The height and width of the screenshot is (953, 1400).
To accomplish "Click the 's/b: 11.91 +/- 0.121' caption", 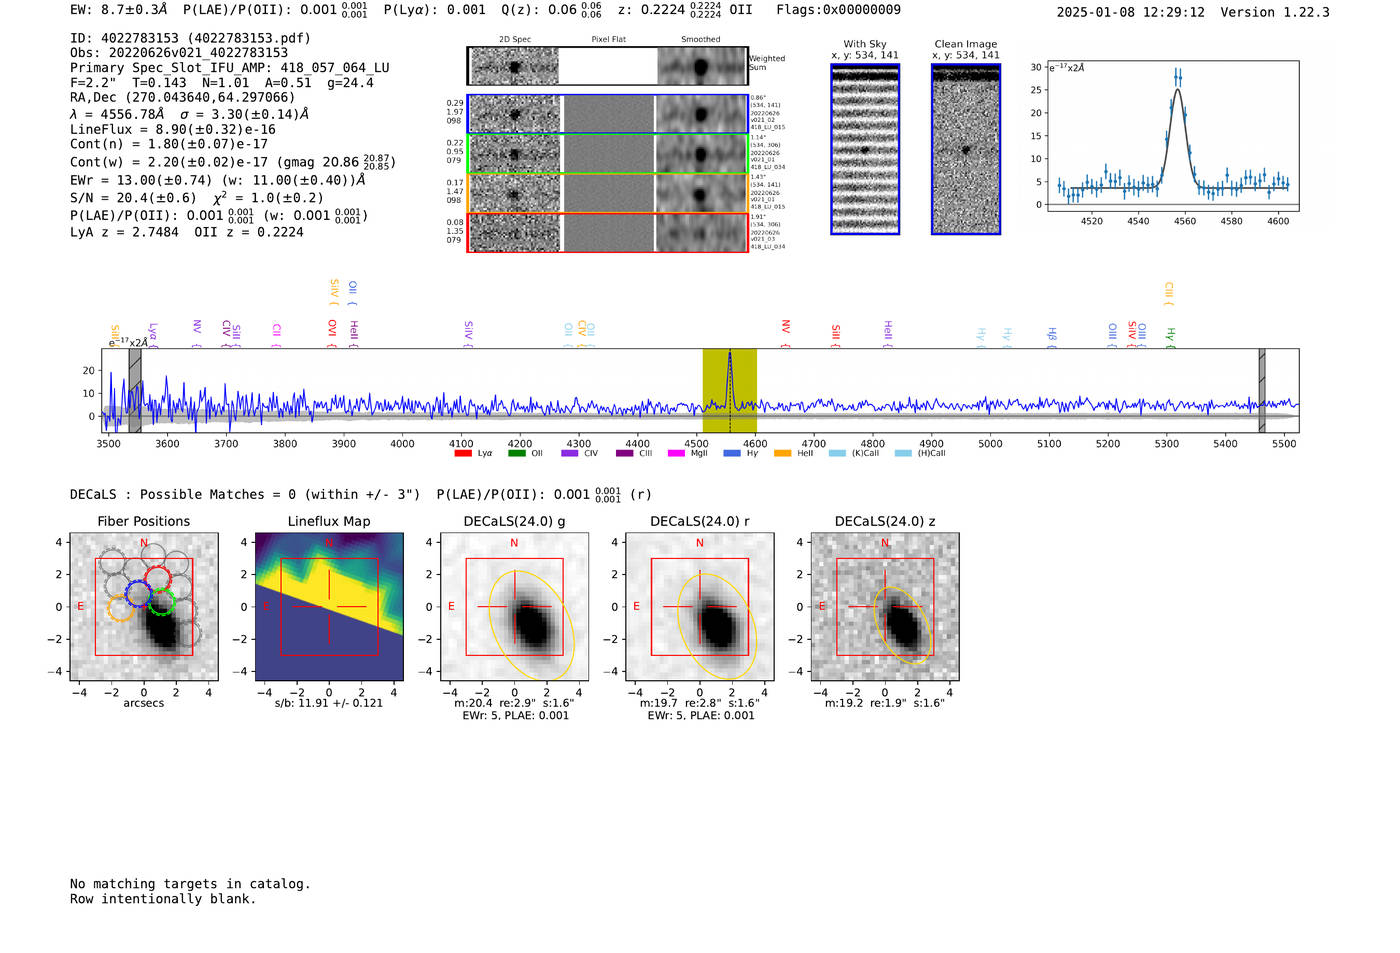I will point(329,703).
